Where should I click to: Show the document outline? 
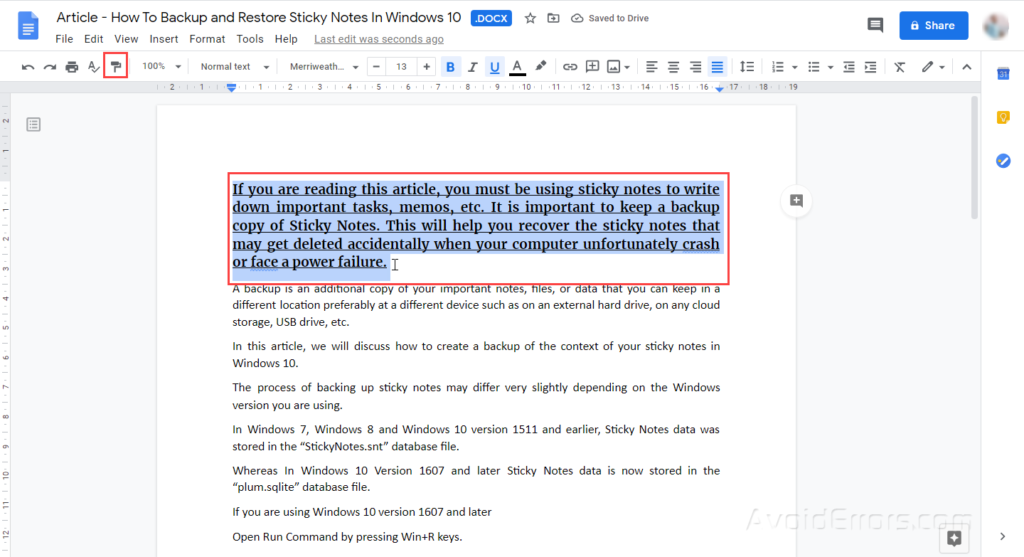coord(33,124)
